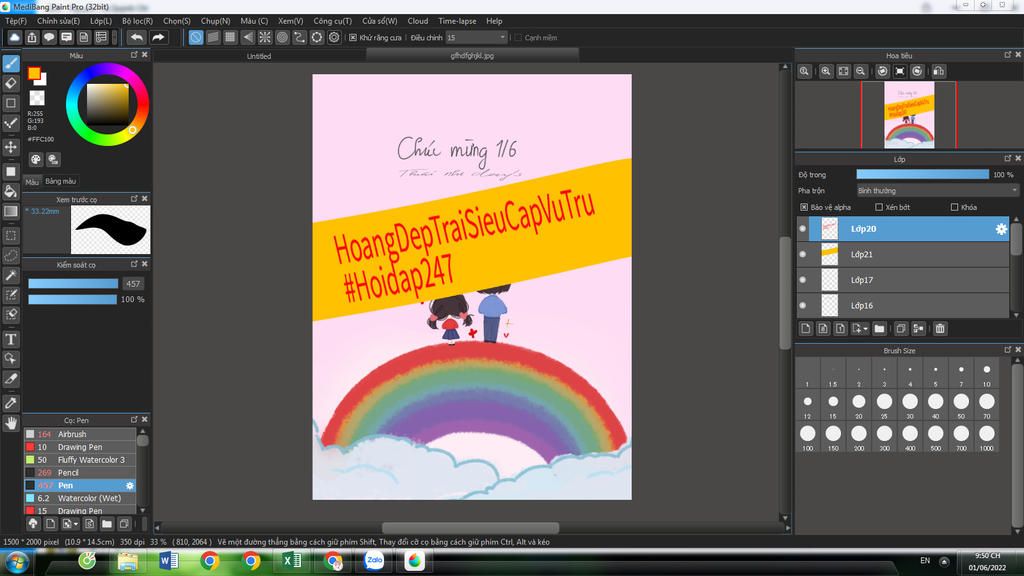Open the Bộ lọc(R) menu

(x=137, y=21)
